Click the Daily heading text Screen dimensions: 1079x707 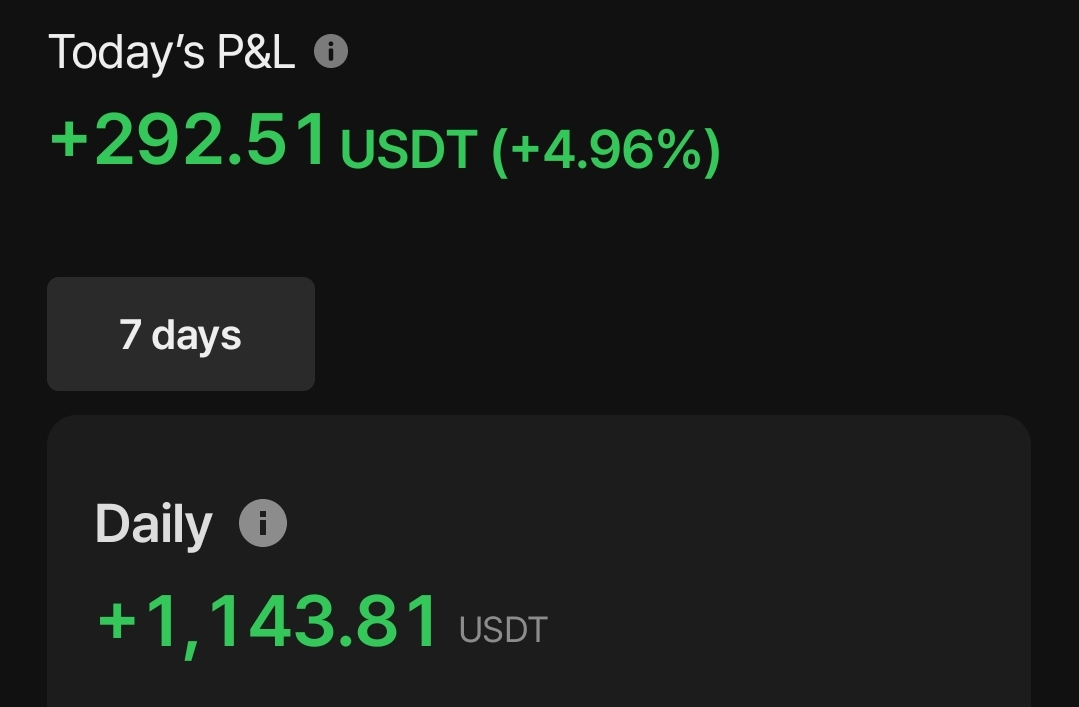(153, 524)
